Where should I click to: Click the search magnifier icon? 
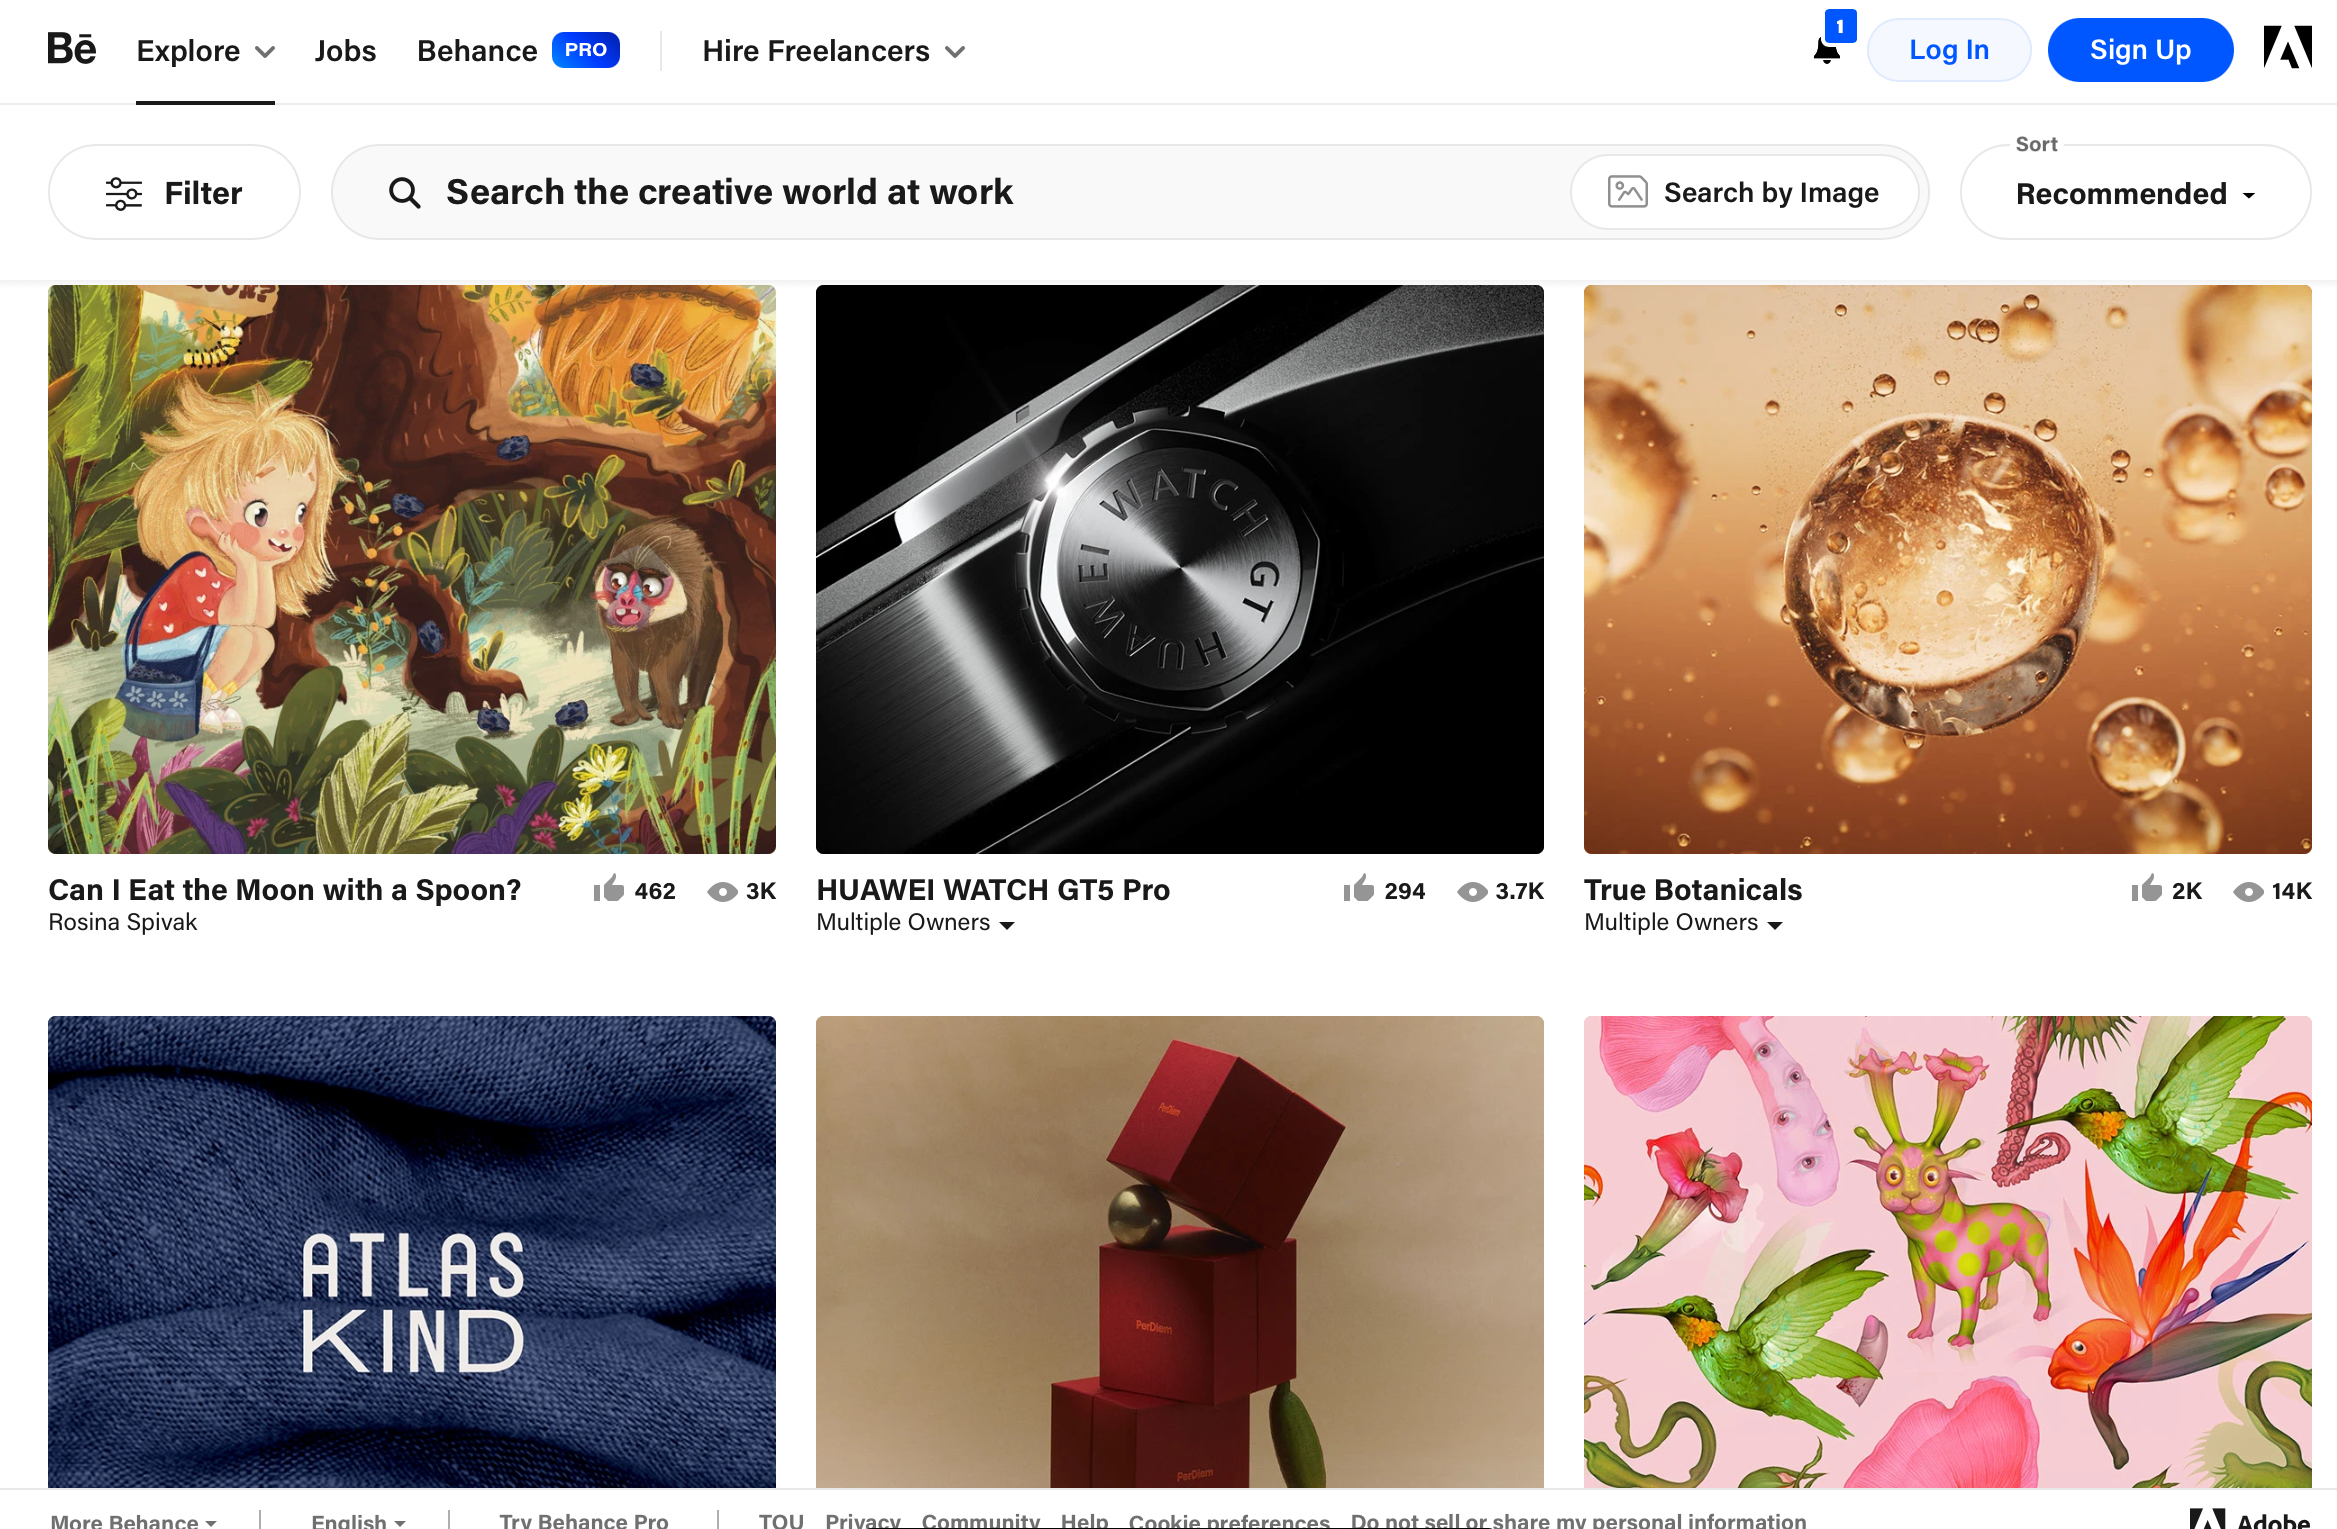click(404, 192)
